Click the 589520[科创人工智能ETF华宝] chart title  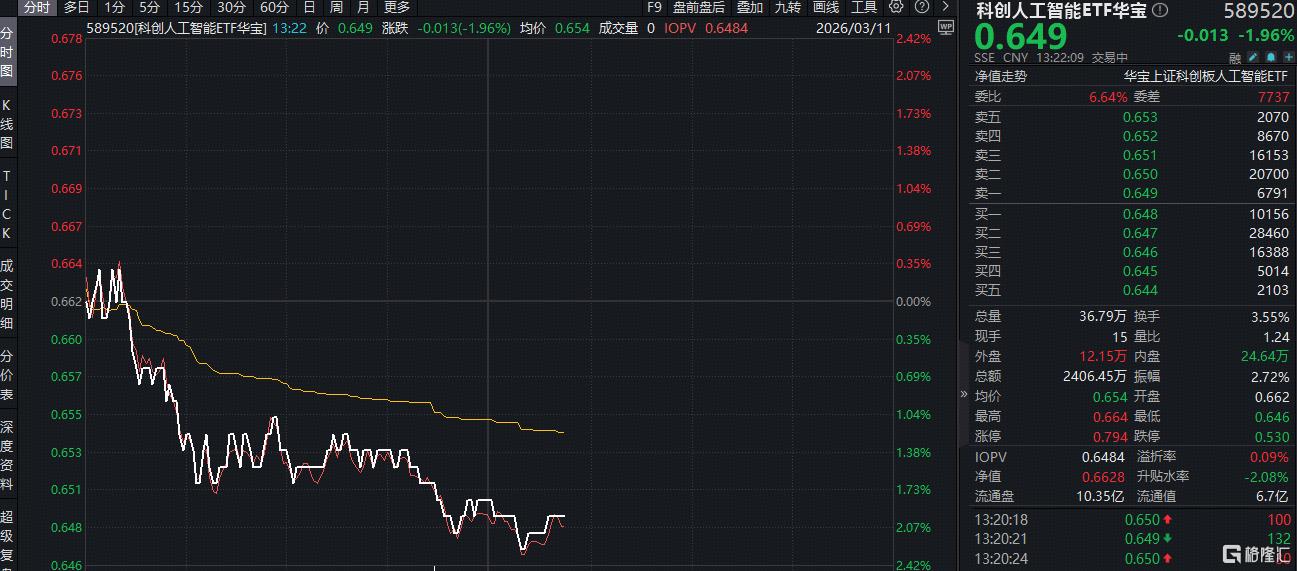pos(176,28)
